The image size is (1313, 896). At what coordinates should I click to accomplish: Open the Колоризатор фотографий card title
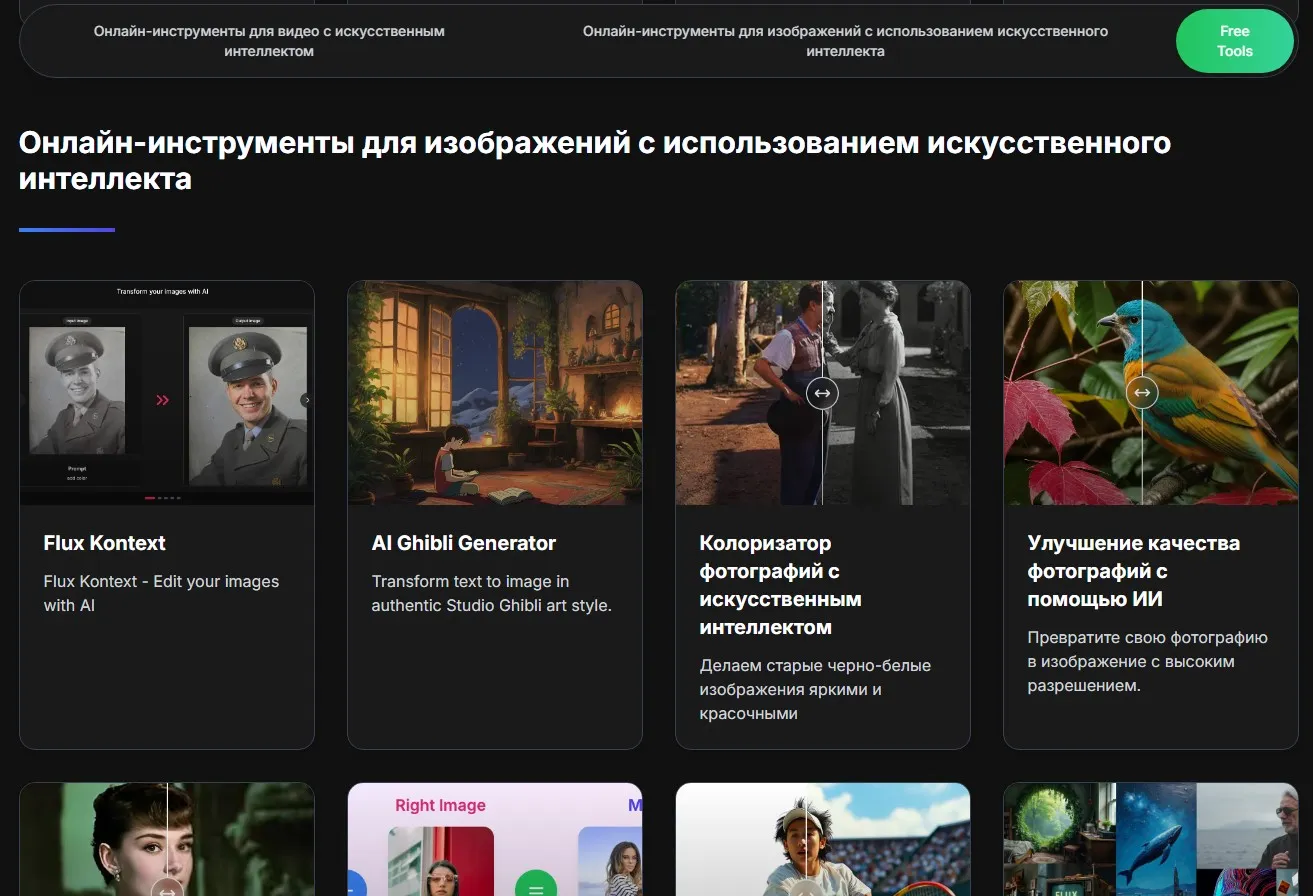click(780, 585)
